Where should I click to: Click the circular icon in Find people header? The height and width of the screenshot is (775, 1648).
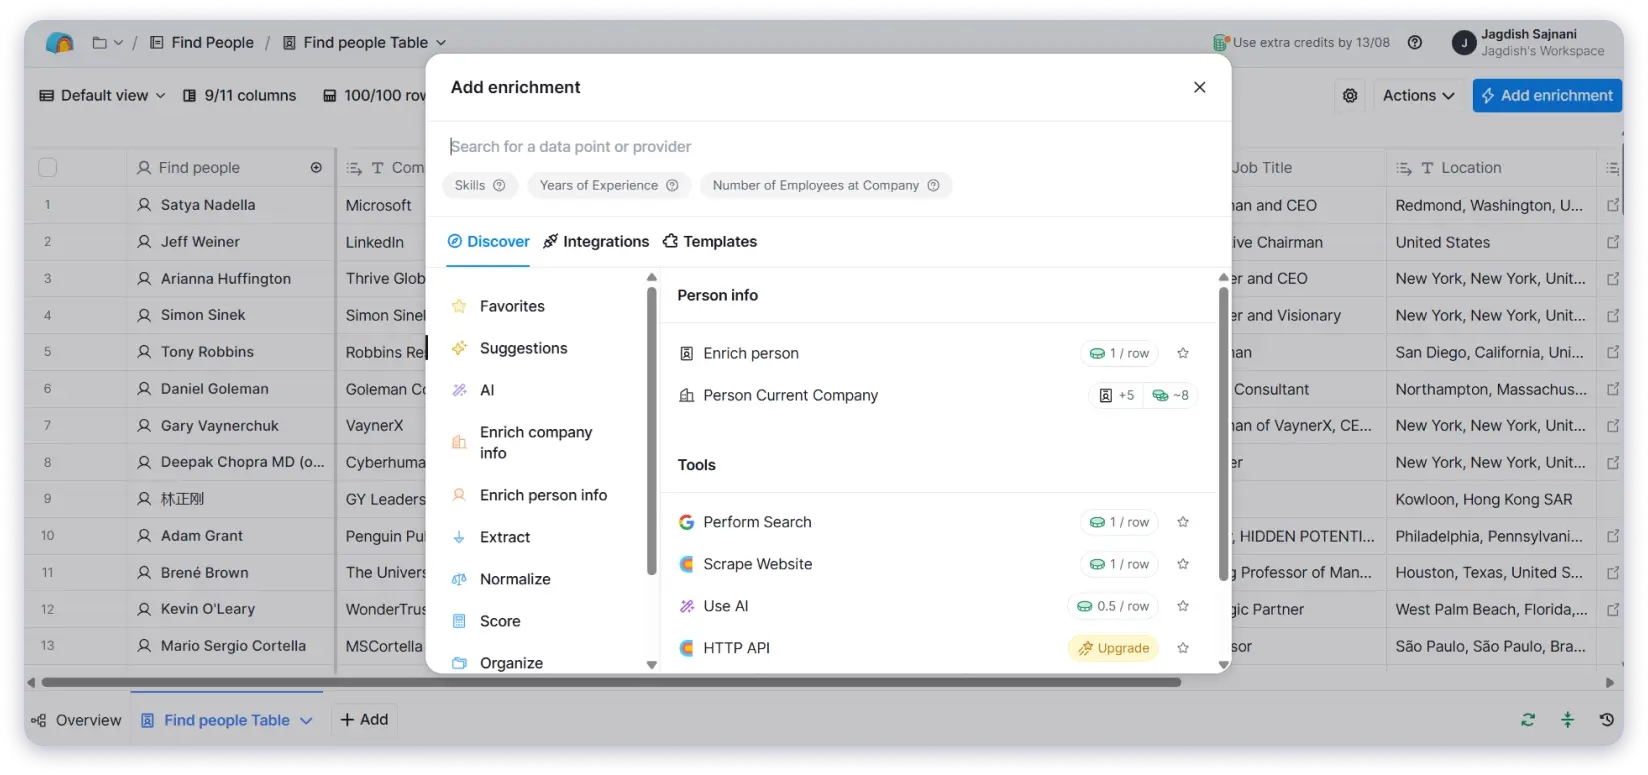coord(316,168)
